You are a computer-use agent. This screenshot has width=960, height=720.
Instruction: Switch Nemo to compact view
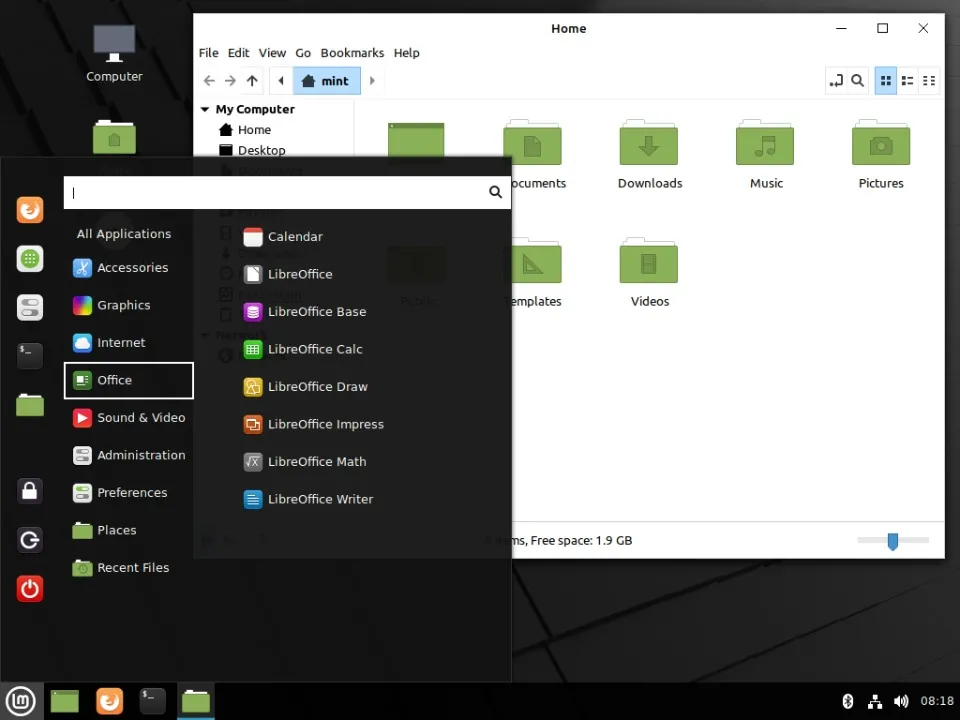(x=928, y=80)
